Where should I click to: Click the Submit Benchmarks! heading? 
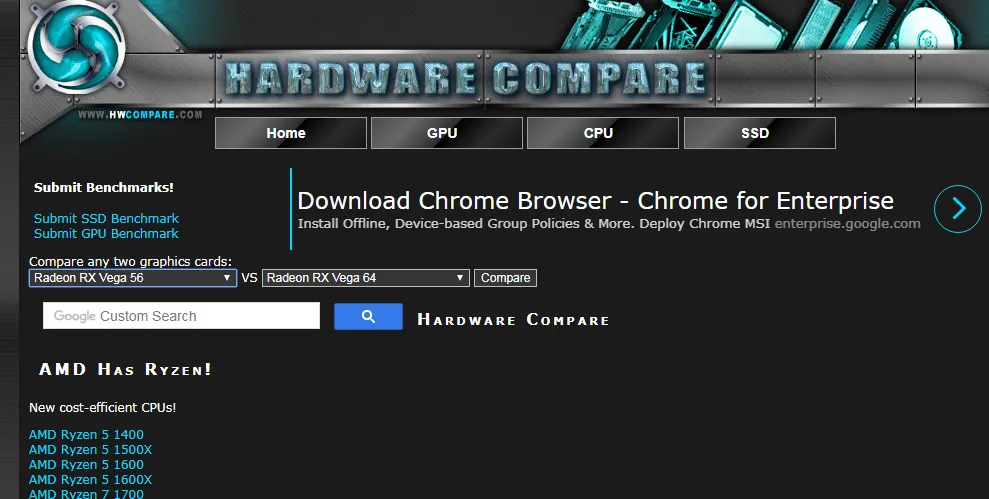coord(103,187)
